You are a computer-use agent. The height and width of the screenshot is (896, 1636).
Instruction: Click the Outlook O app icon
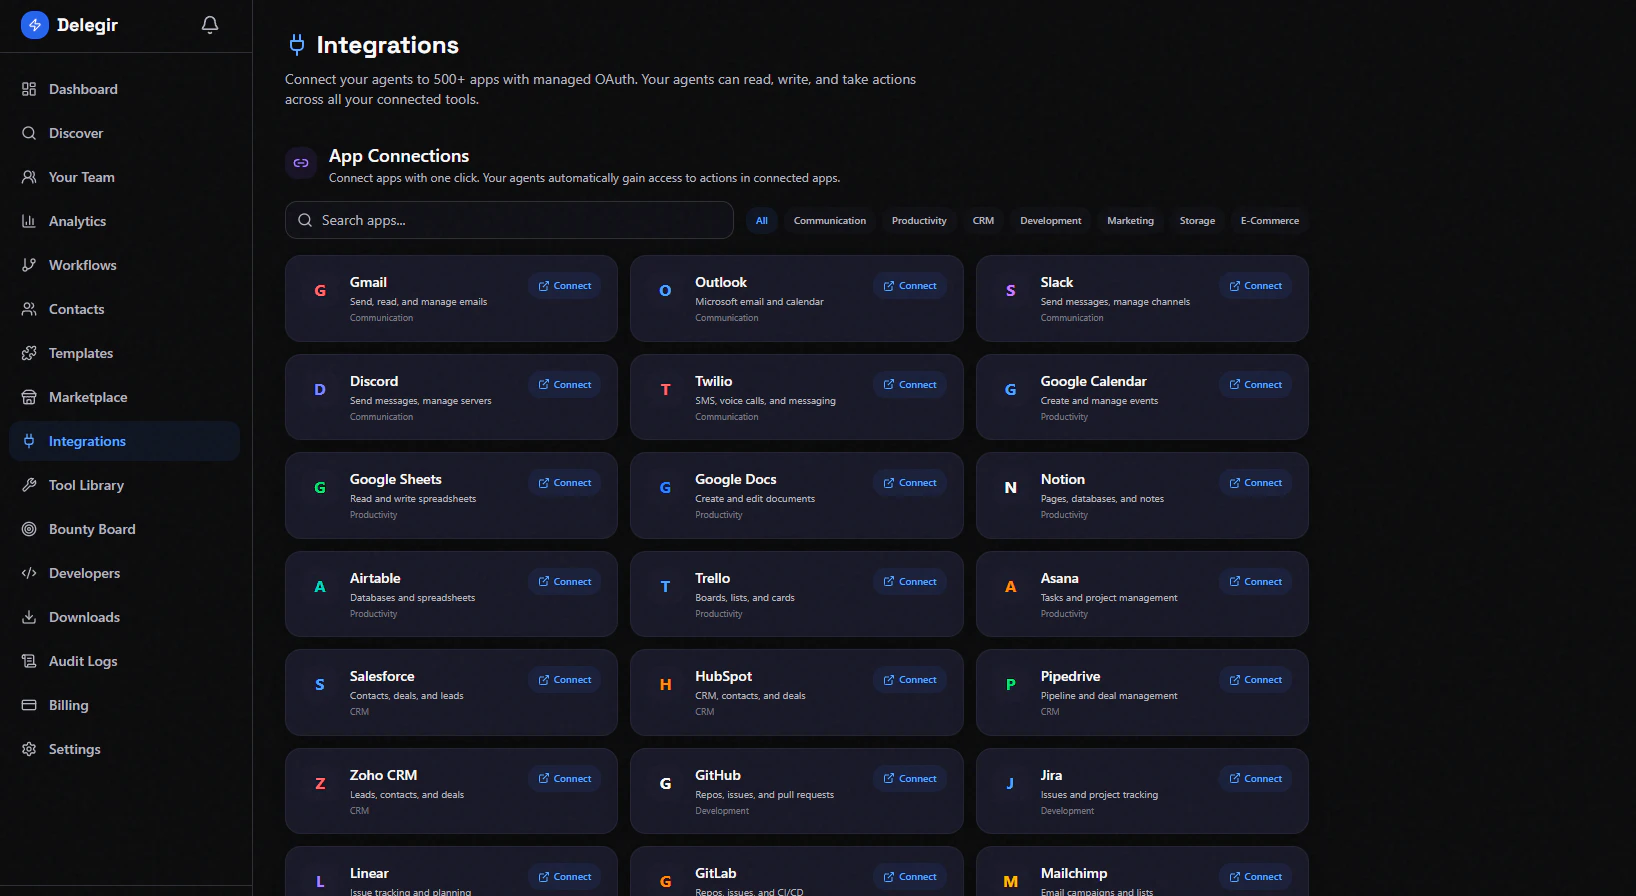[x=665, y=291]
